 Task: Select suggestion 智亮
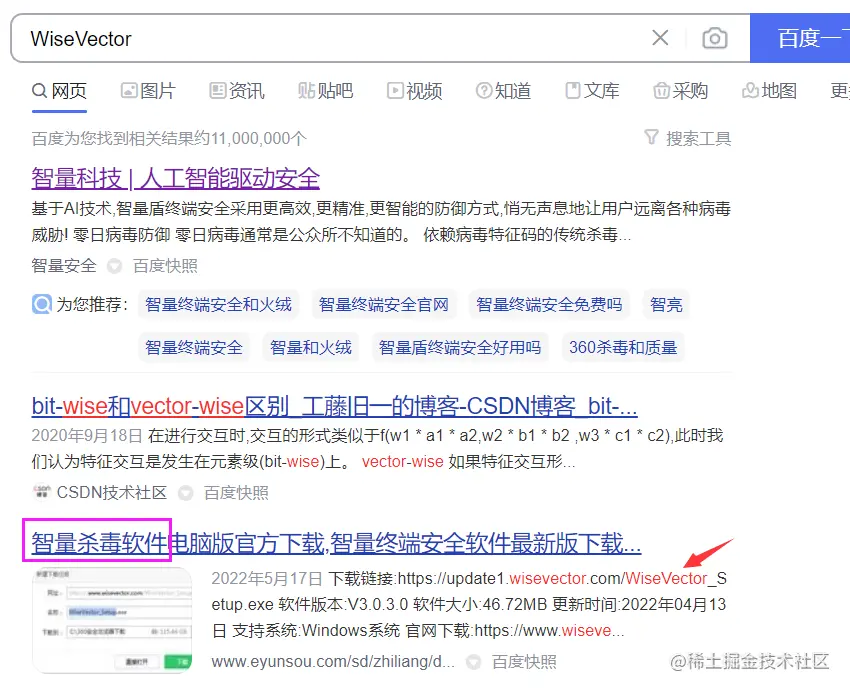[666, 304]
